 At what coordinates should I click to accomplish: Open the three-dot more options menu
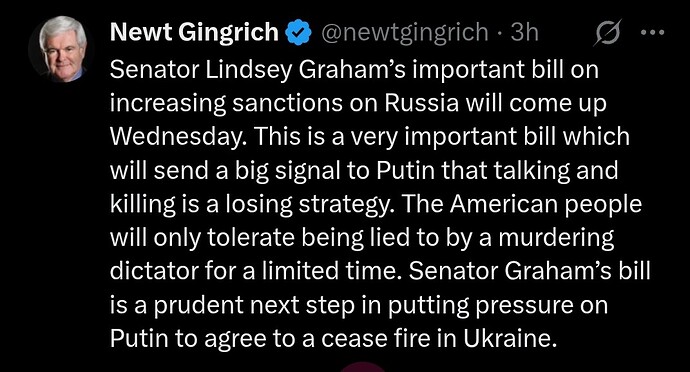point(652,32)
